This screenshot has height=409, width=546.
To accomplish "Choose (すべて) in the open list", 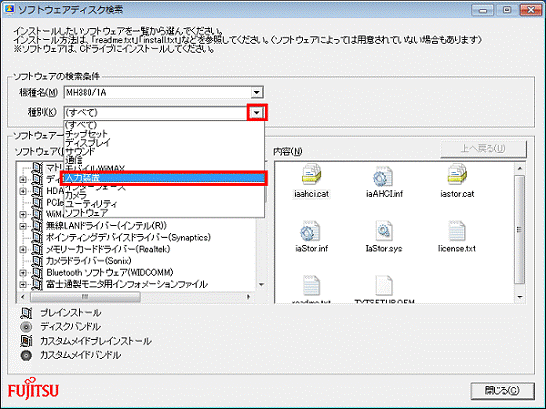I will click(x=164, y=125).
